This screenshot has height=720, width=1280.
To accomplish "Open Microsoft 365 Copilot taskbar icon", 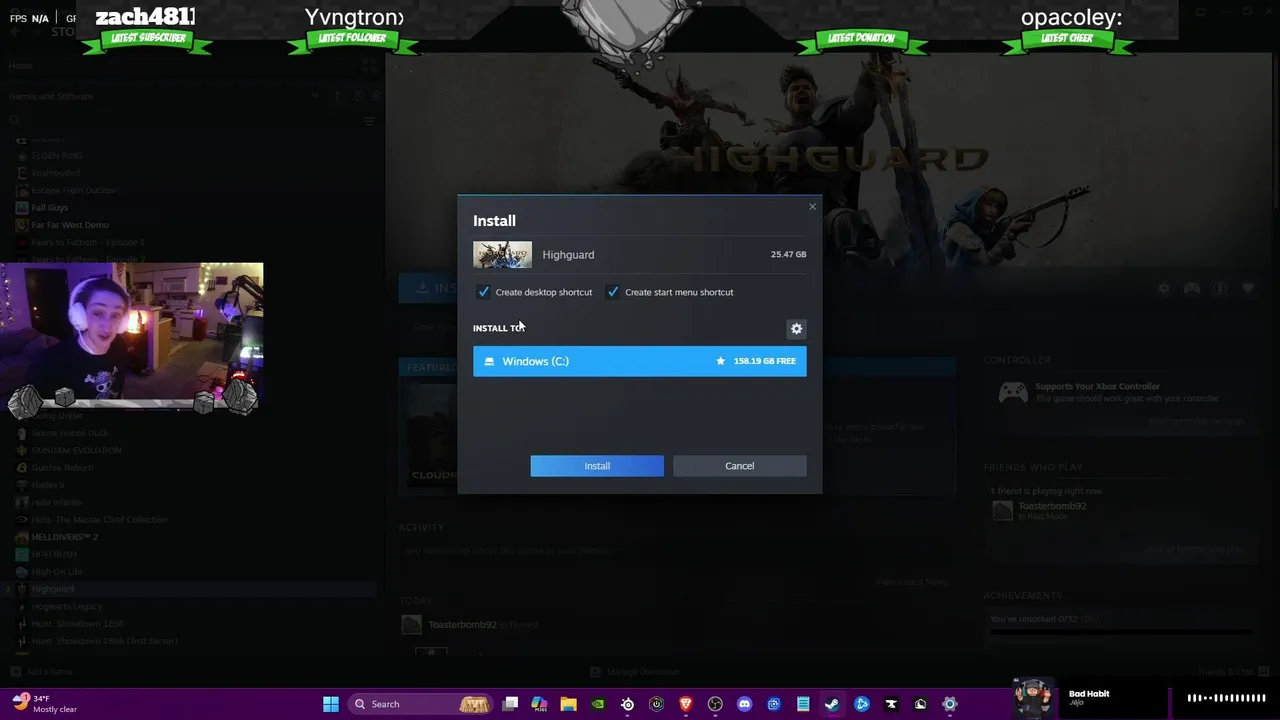I will [540, 704].
